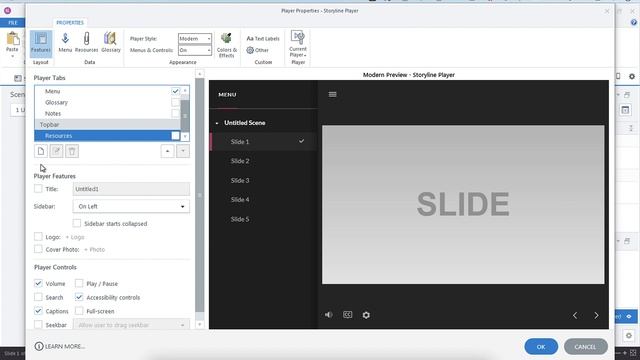Click the left panel vertical scrollbar
Image resolution: width=640 pixels, height=360 pixels.
200,195
